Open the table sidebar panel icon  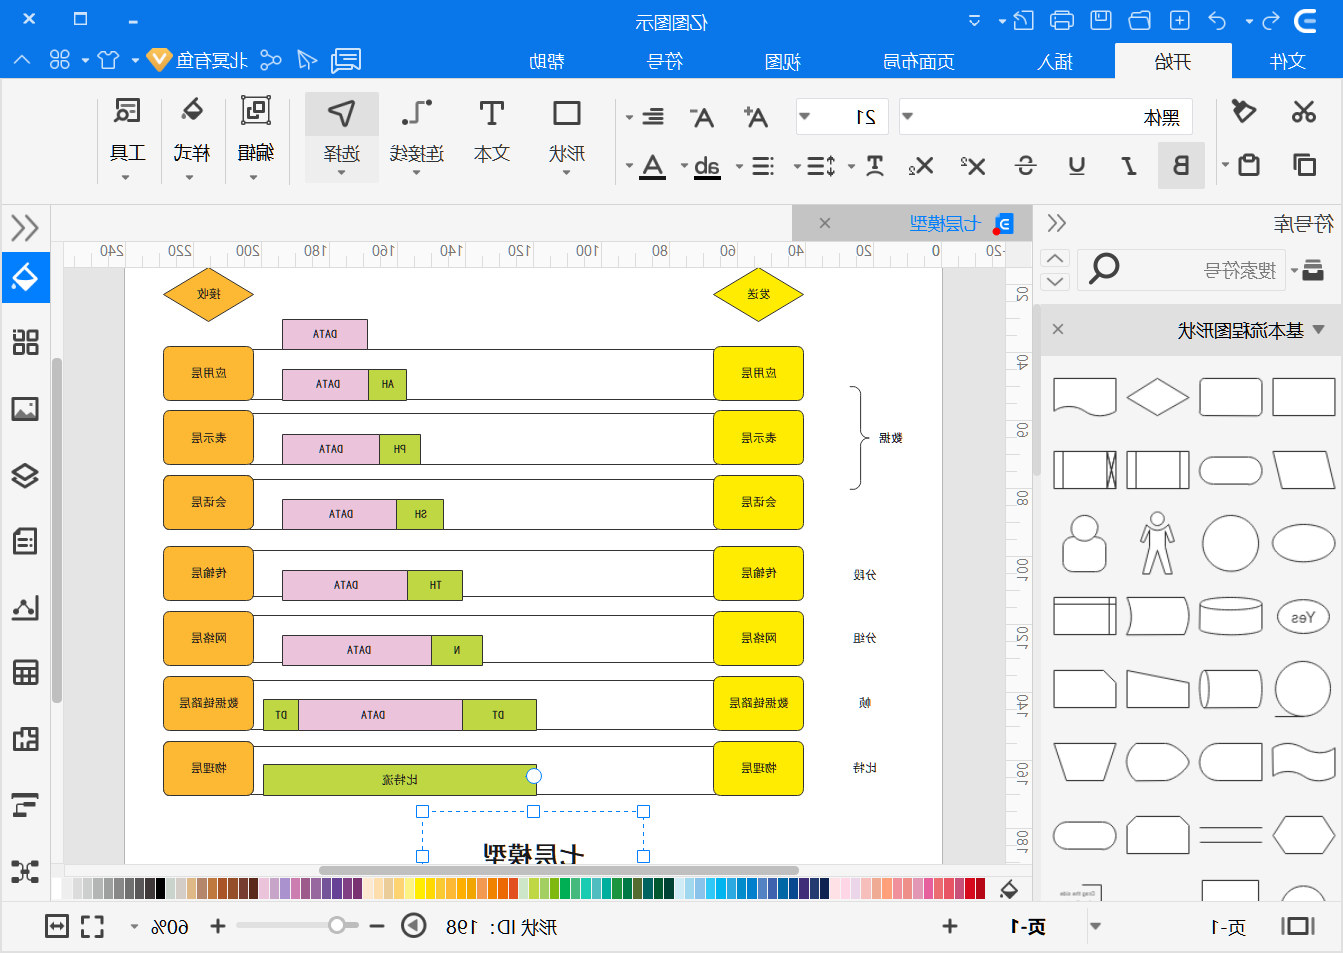coord(25,673)
